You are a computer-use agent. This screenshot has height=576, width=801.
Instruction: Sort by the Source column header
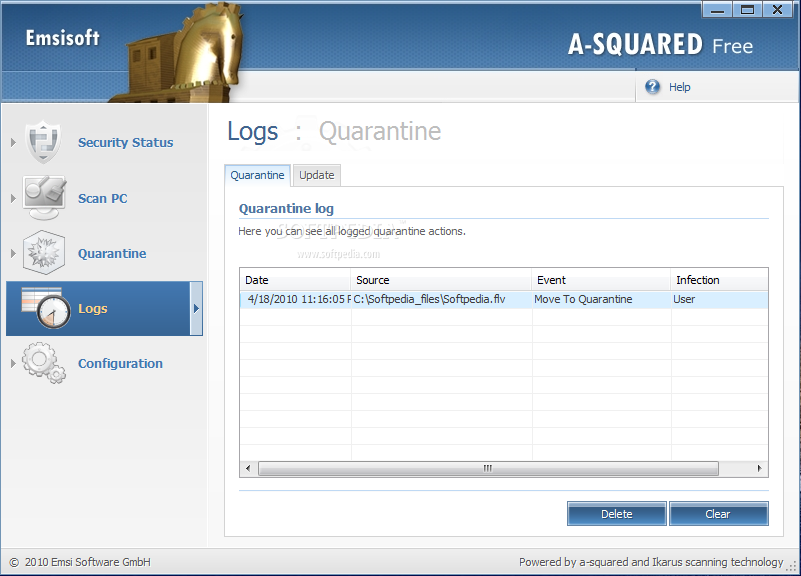pos(441,280)
